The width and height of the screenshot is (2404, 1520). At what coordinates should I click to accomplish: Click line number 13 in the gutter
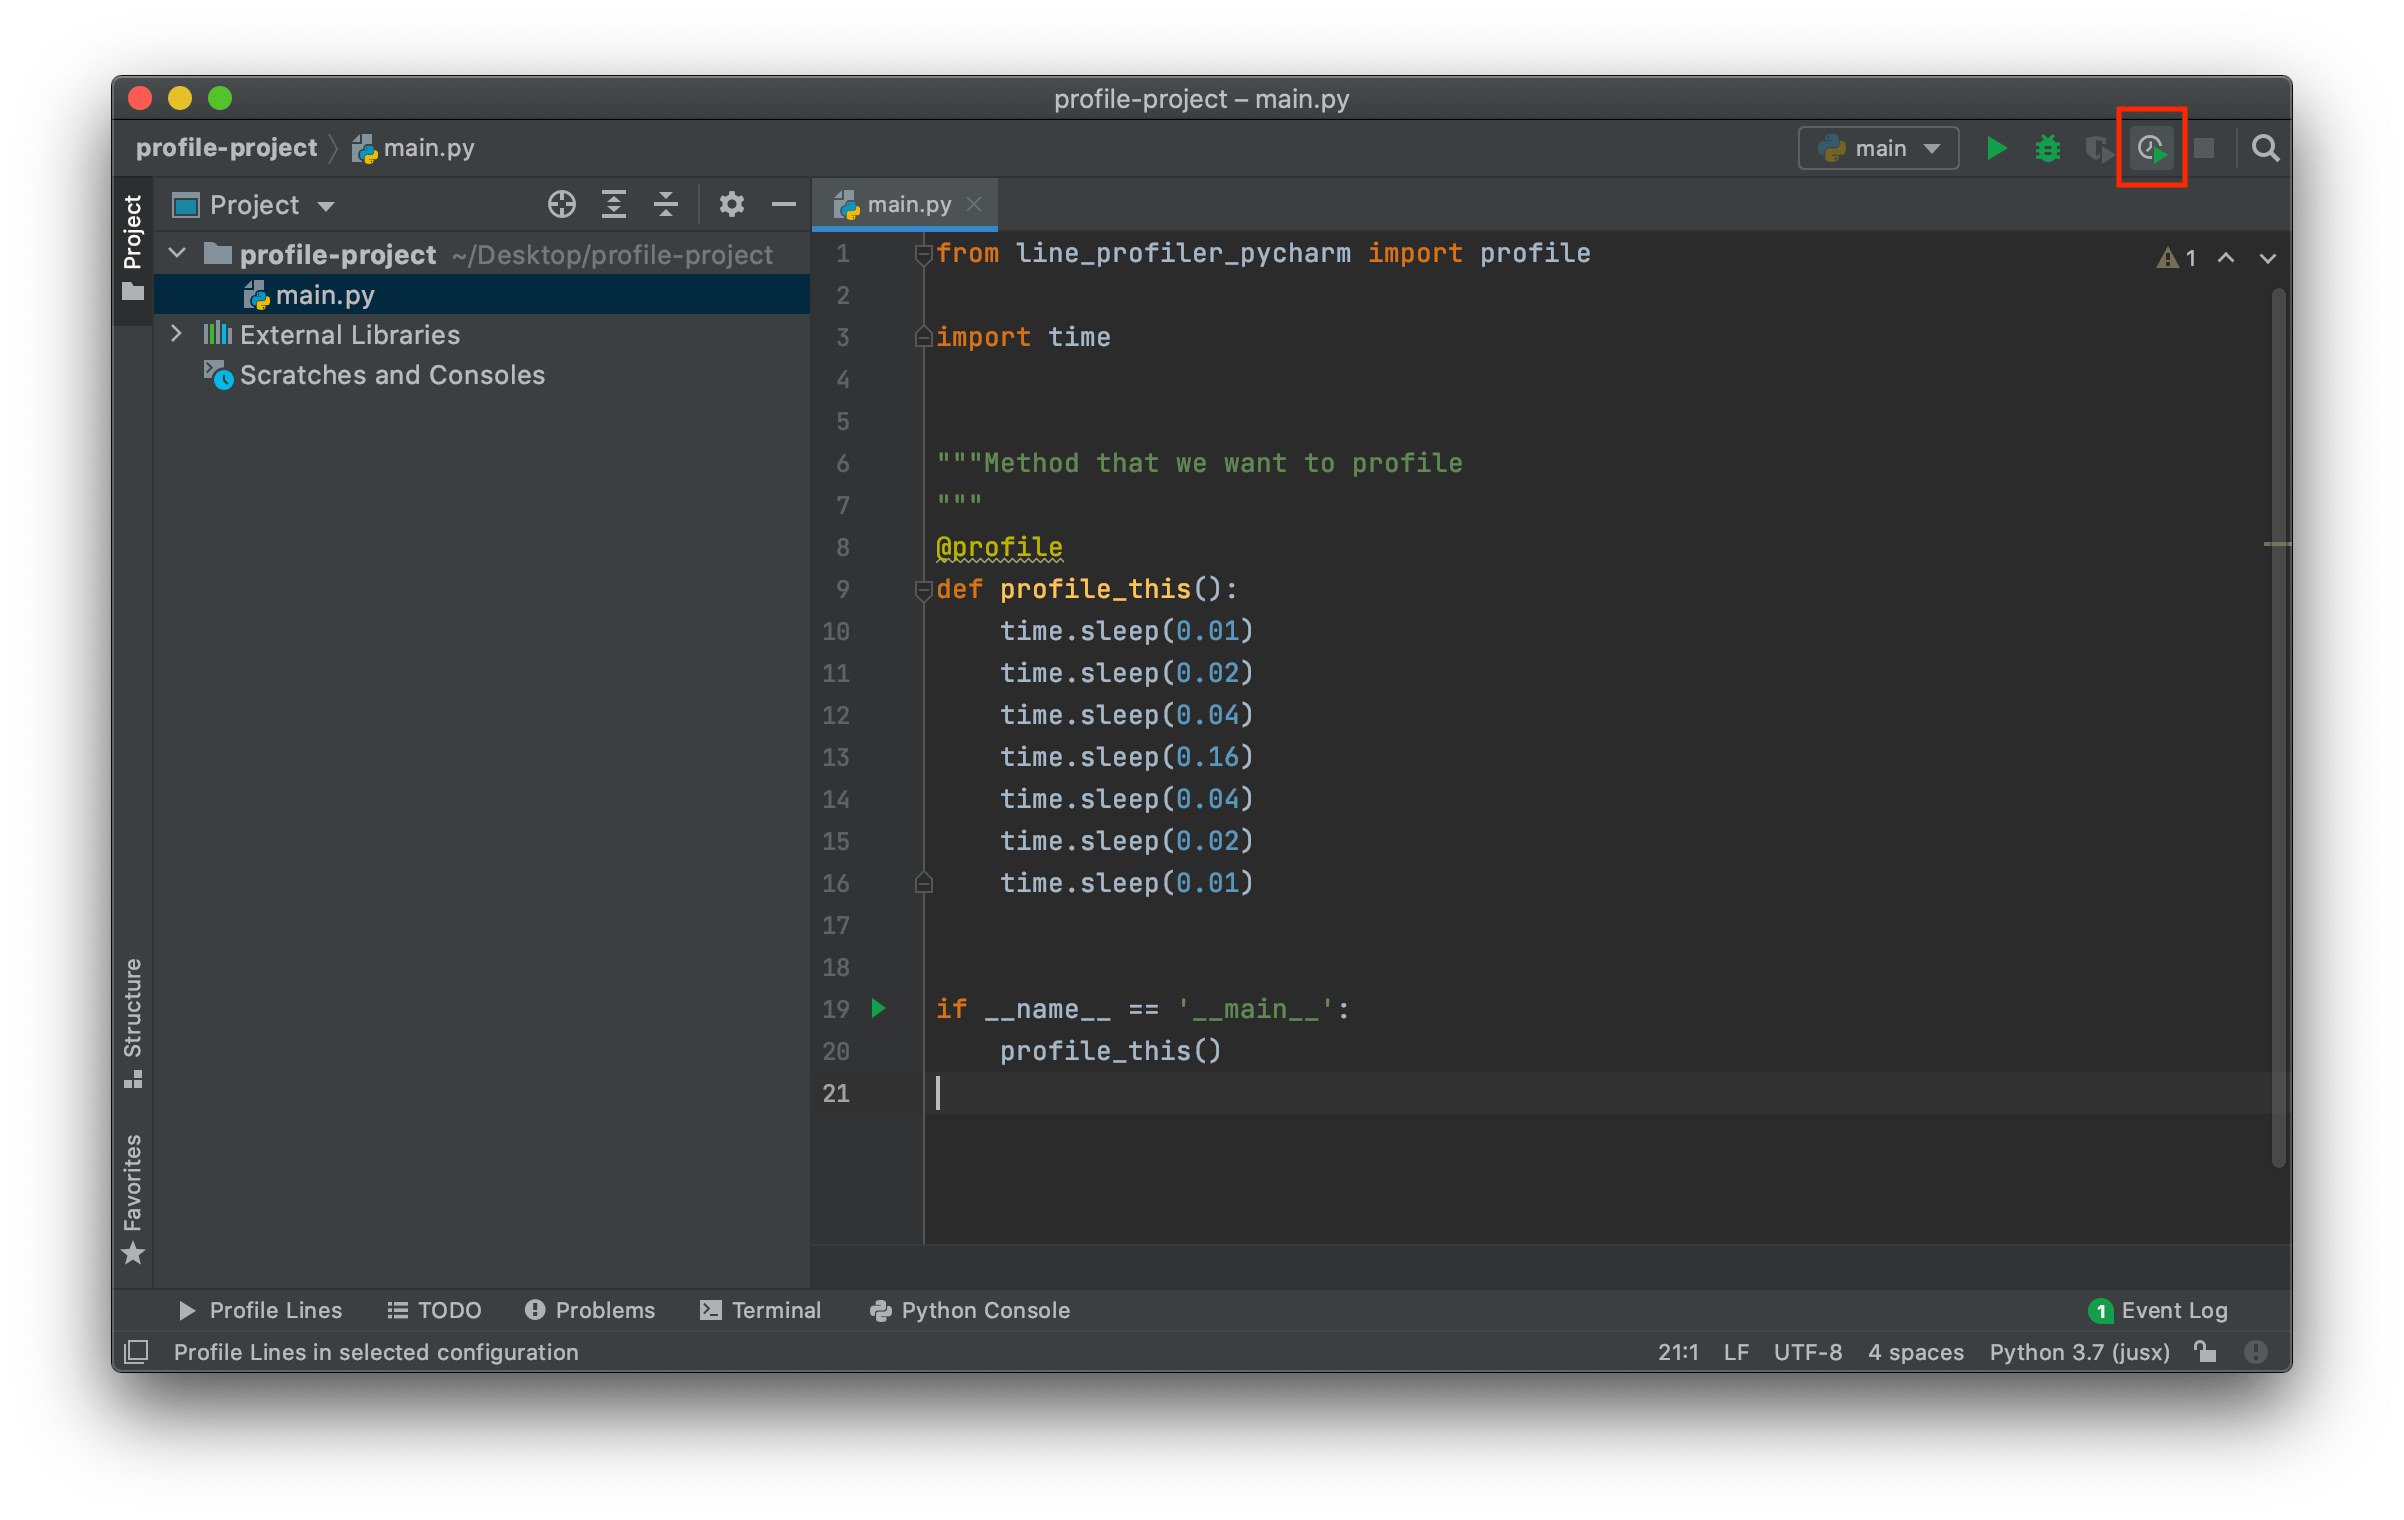coord(836,757)
